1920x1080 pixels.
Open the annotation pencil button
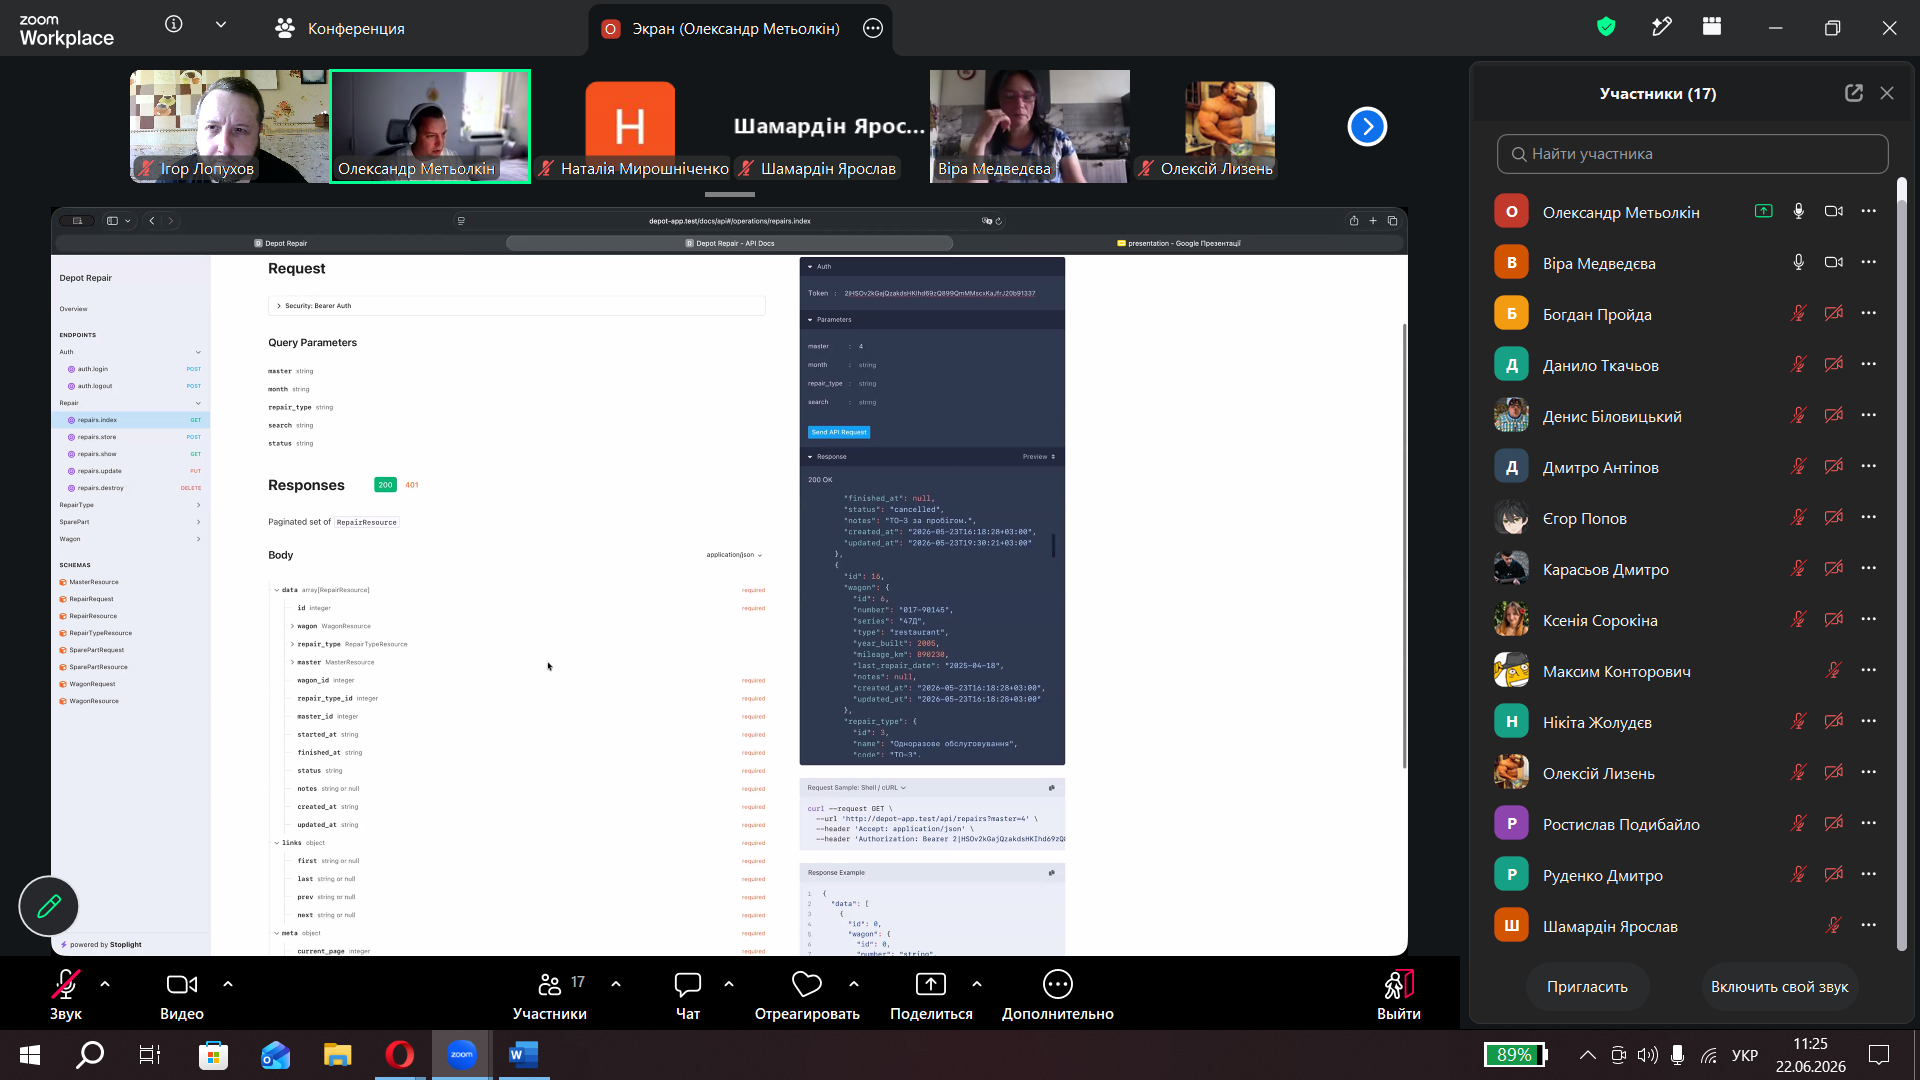coord(48,906)
